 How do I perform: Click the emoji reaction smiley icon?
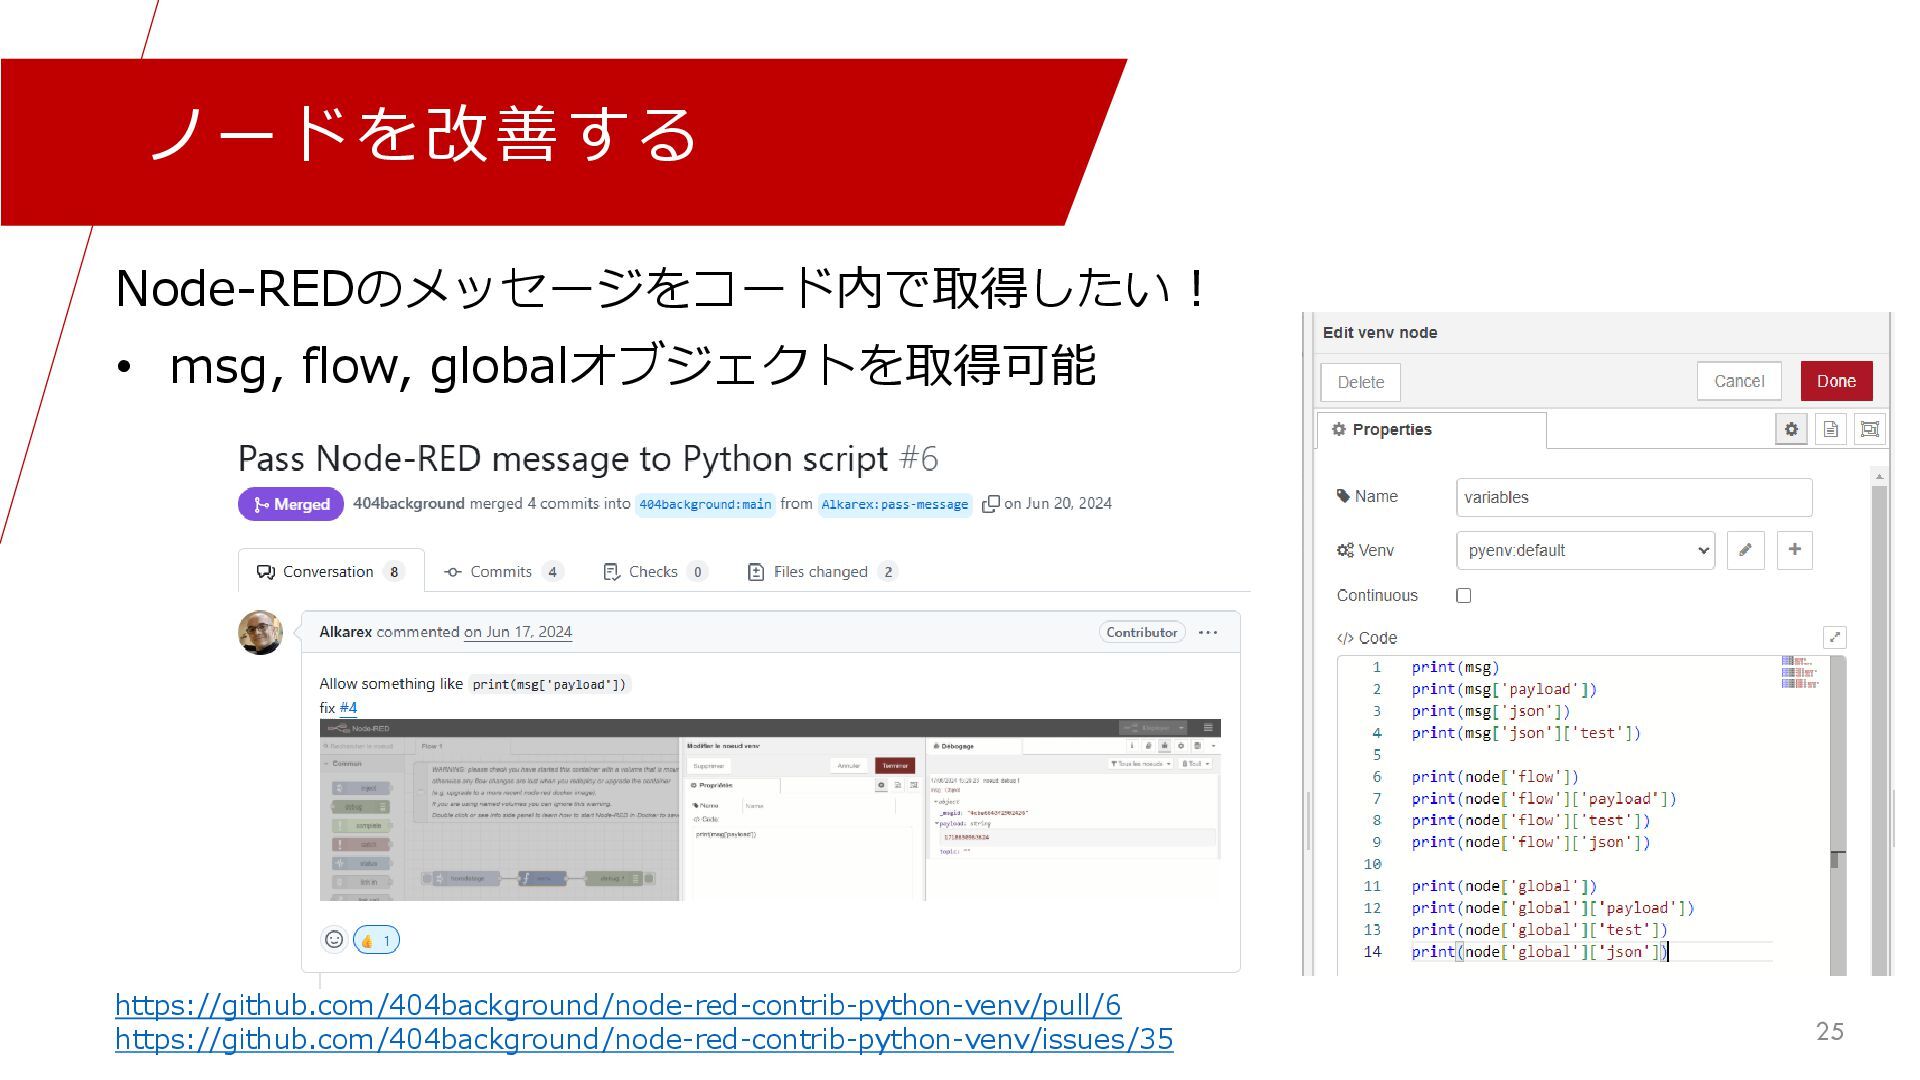tap(334, 940)
